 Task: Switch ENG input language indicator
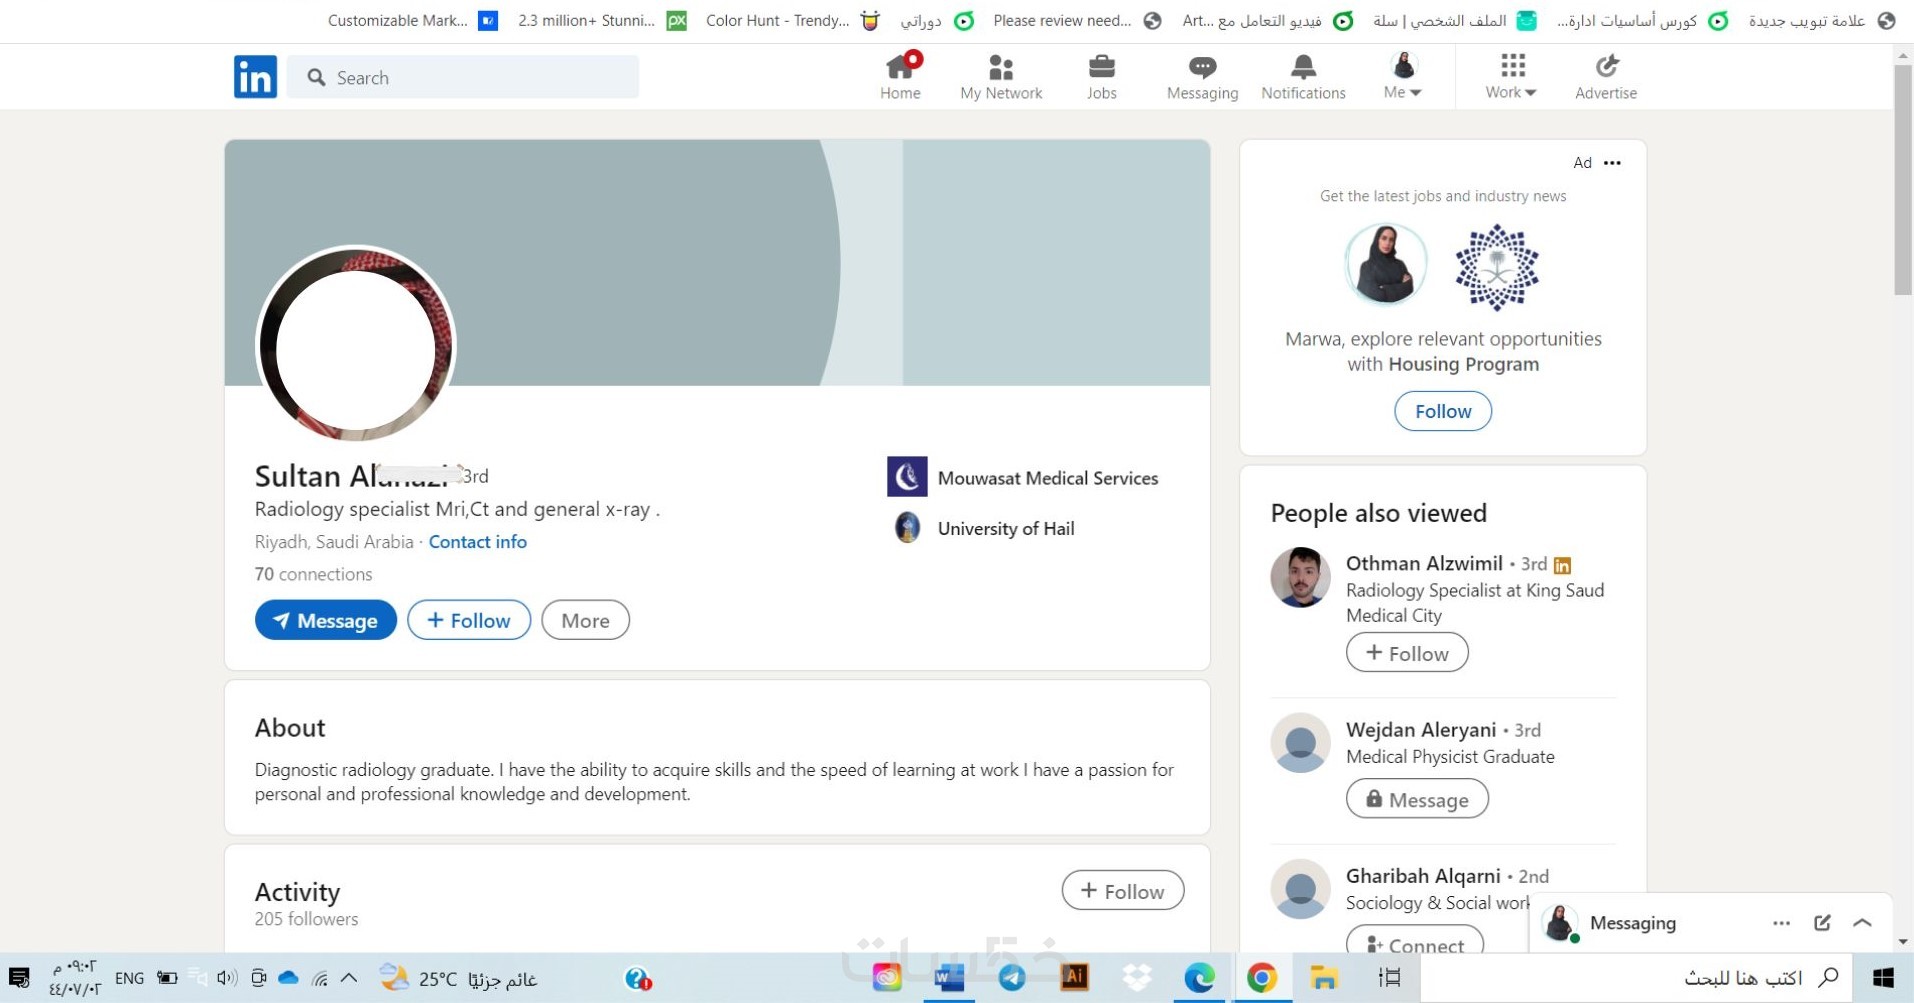129,978
